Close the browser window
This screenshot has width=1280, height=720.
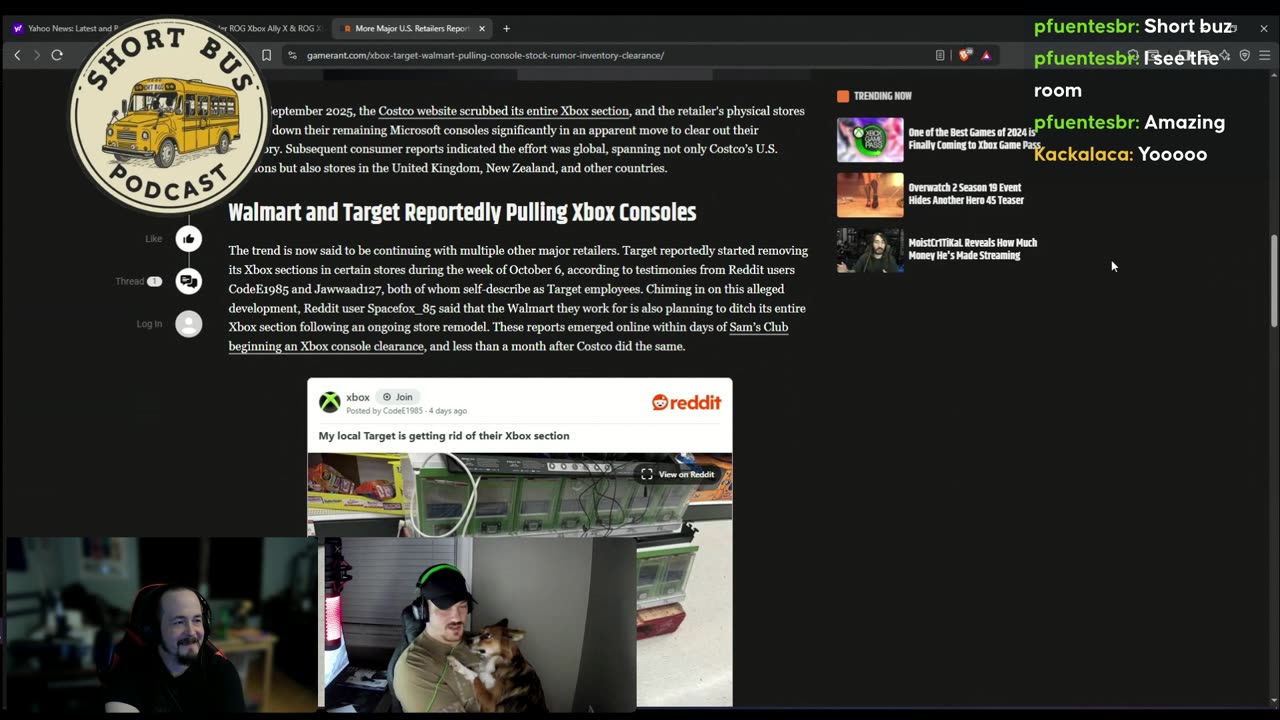coord(1263,28)
